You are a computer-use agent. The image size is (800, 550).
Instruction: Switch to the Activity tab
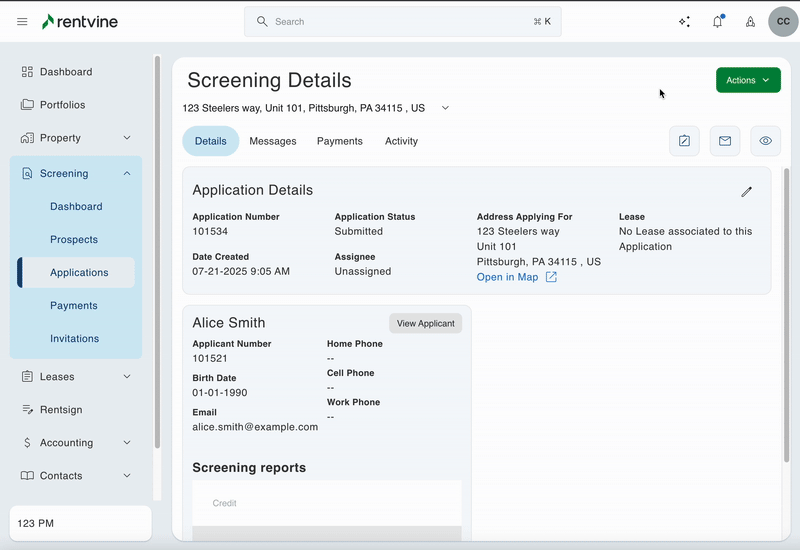pyautogui.click(x=401, y=141)
